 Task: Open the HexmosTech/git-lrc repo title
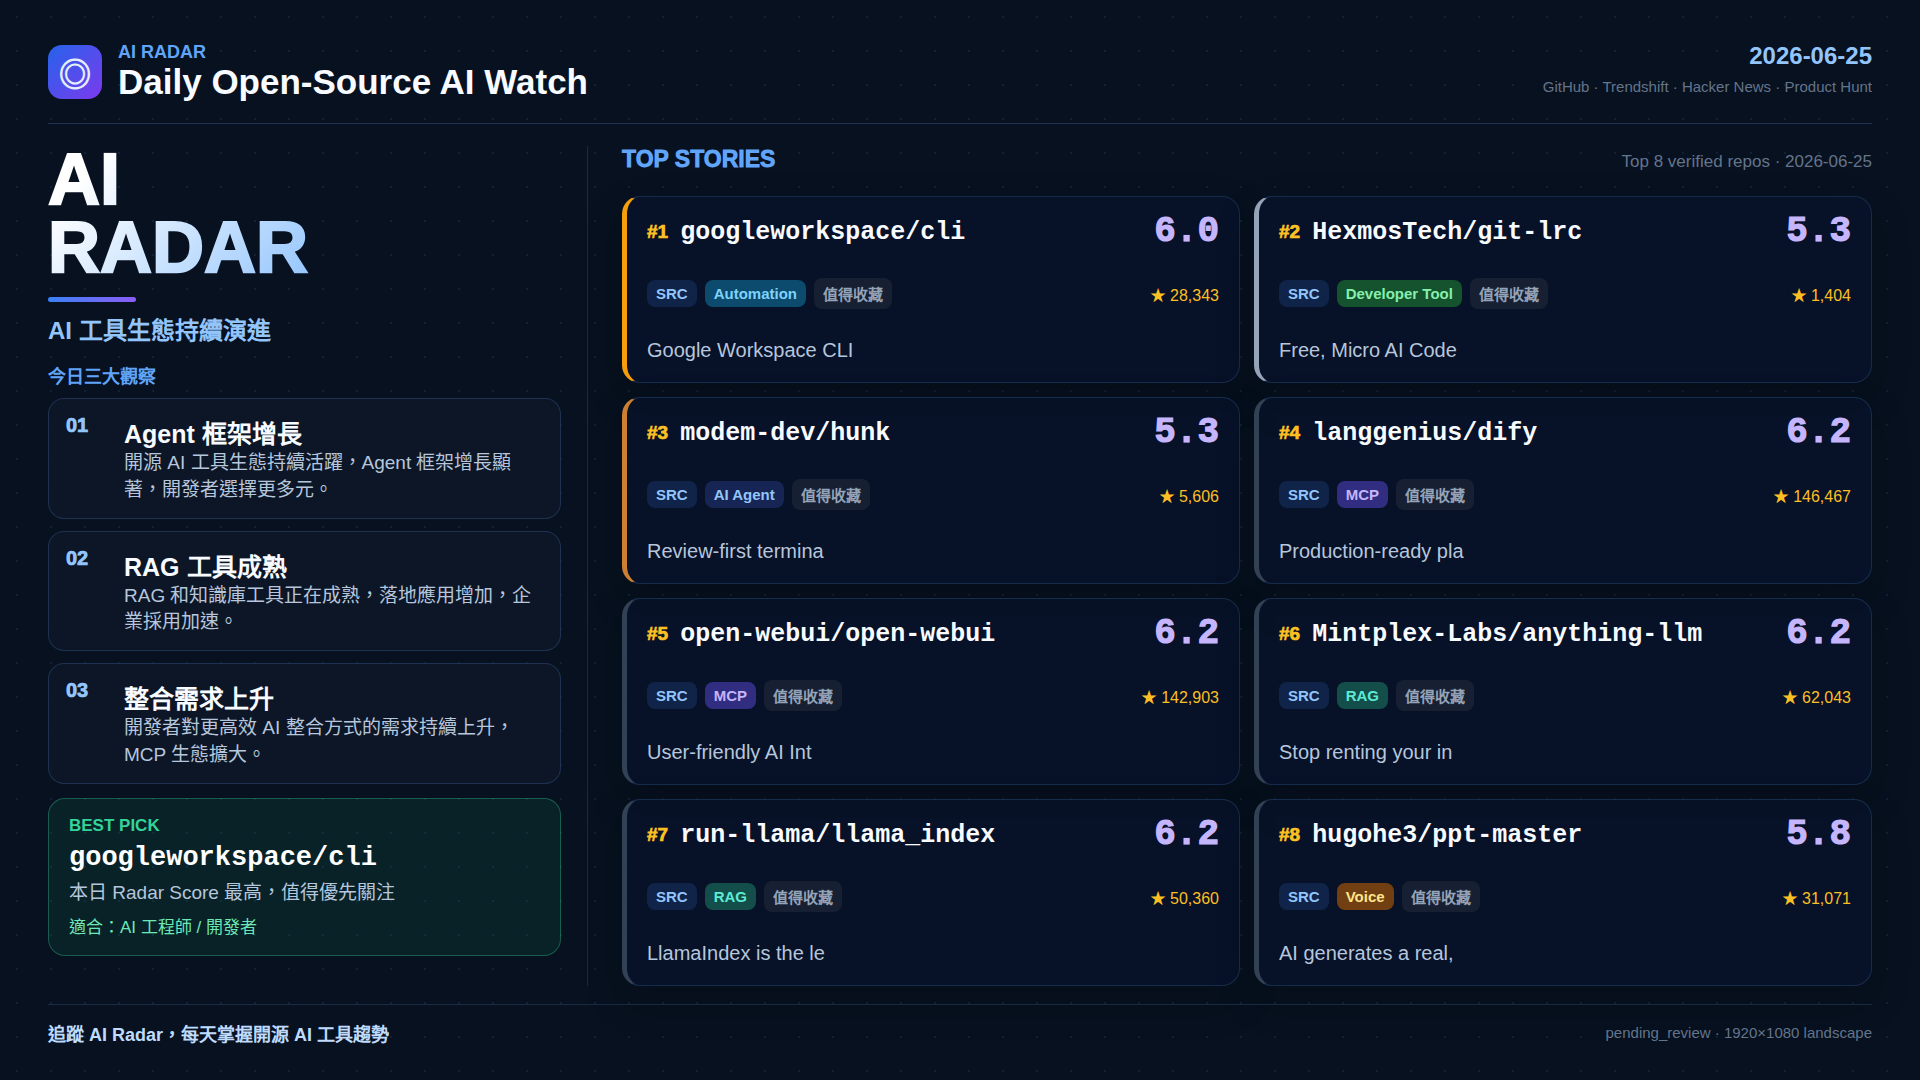pos(1446,231)
